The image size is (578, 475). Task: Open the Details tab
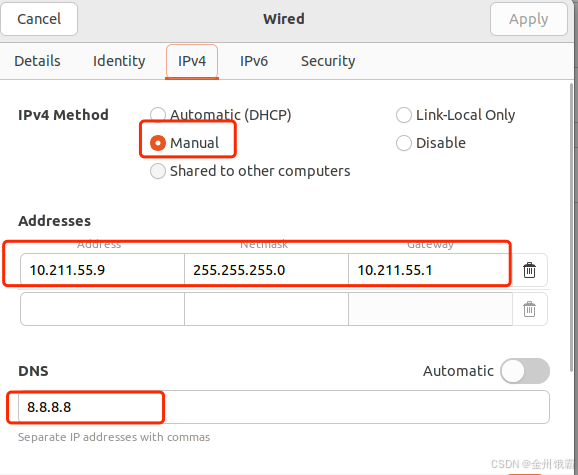[37, 61]
